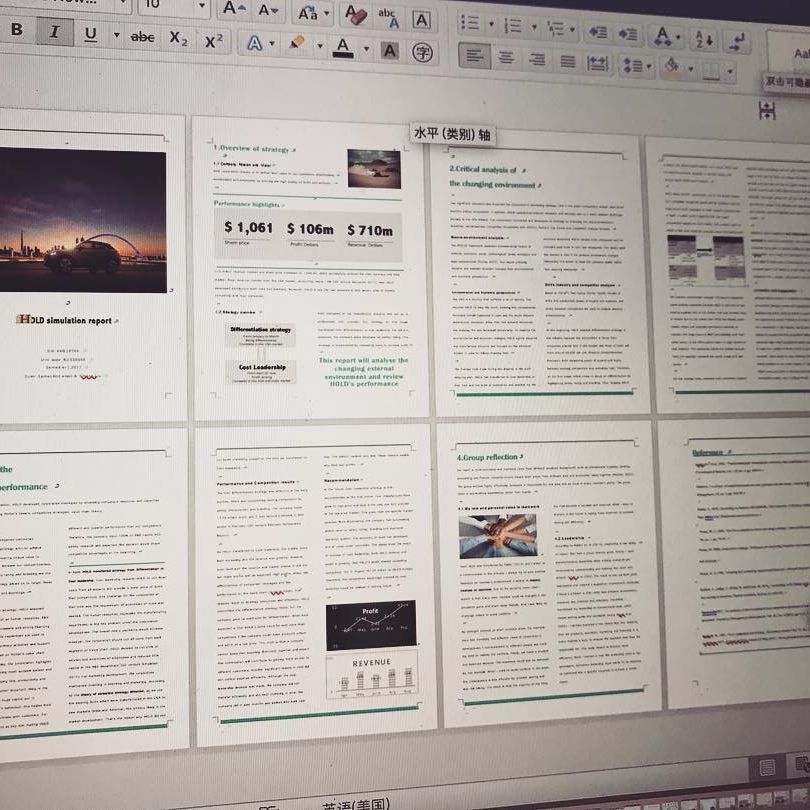810x810 pixels.
Task: Click Decrease Indent icon
Action: click(x=598, y=32)
